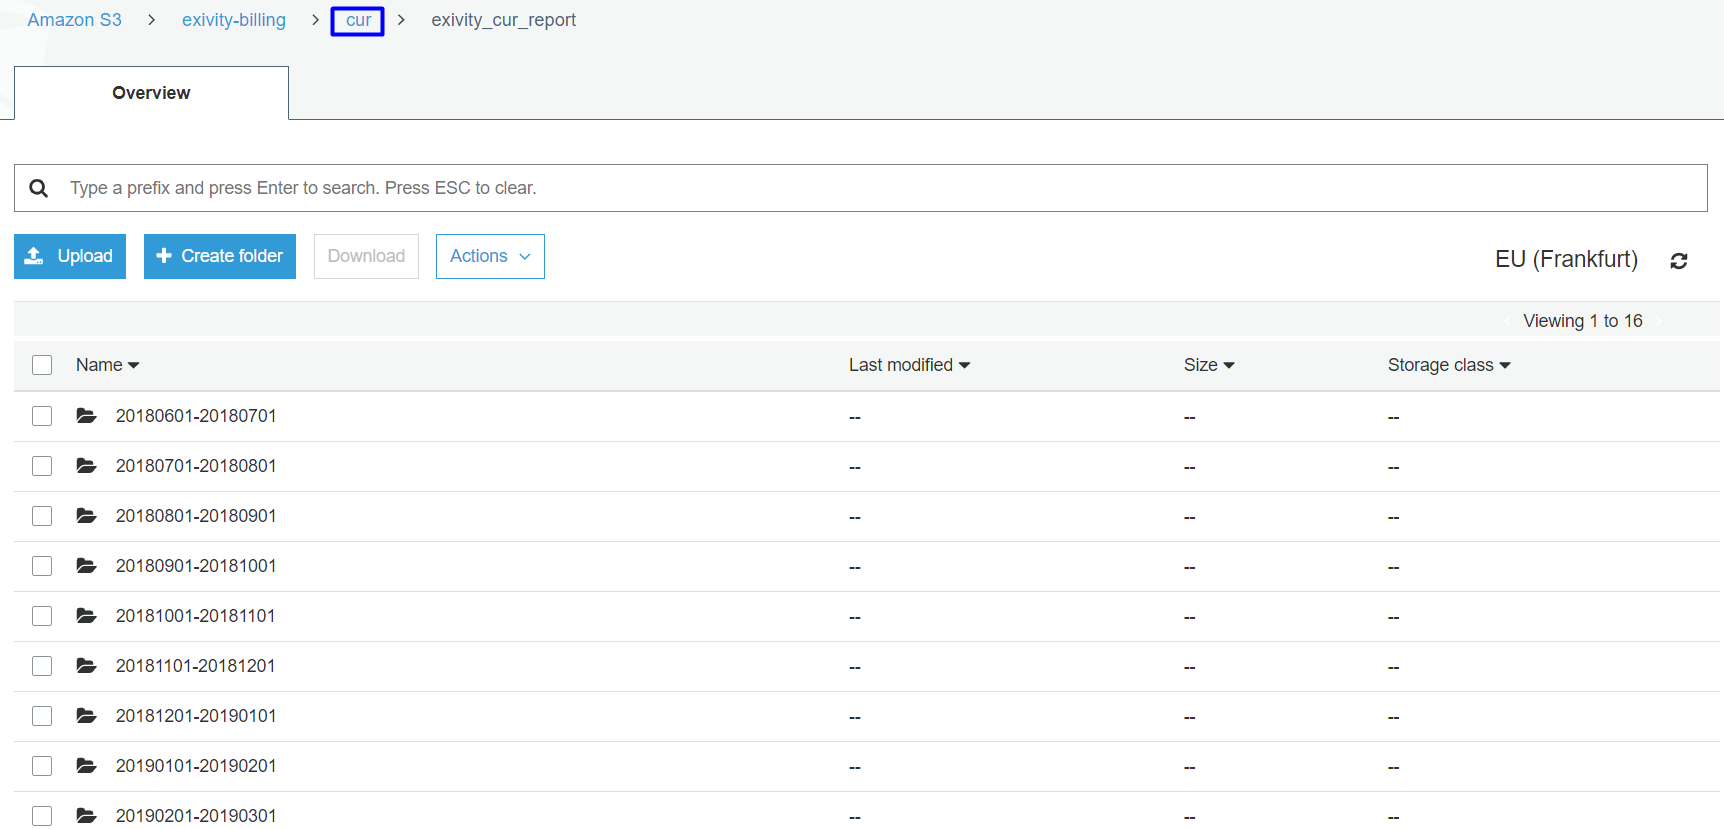
Task: Sort by Storage class column
Action: [x=1449, y=365]
